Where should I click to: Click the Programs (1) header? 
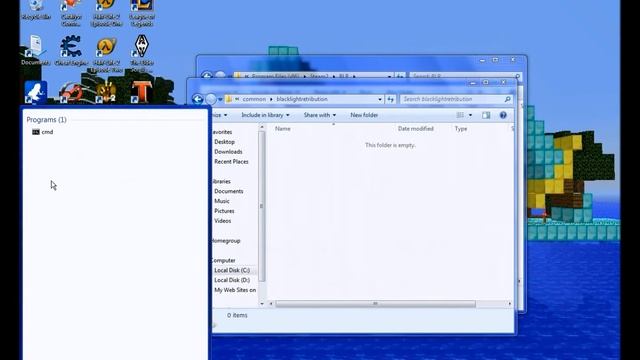tap(47, 120)
